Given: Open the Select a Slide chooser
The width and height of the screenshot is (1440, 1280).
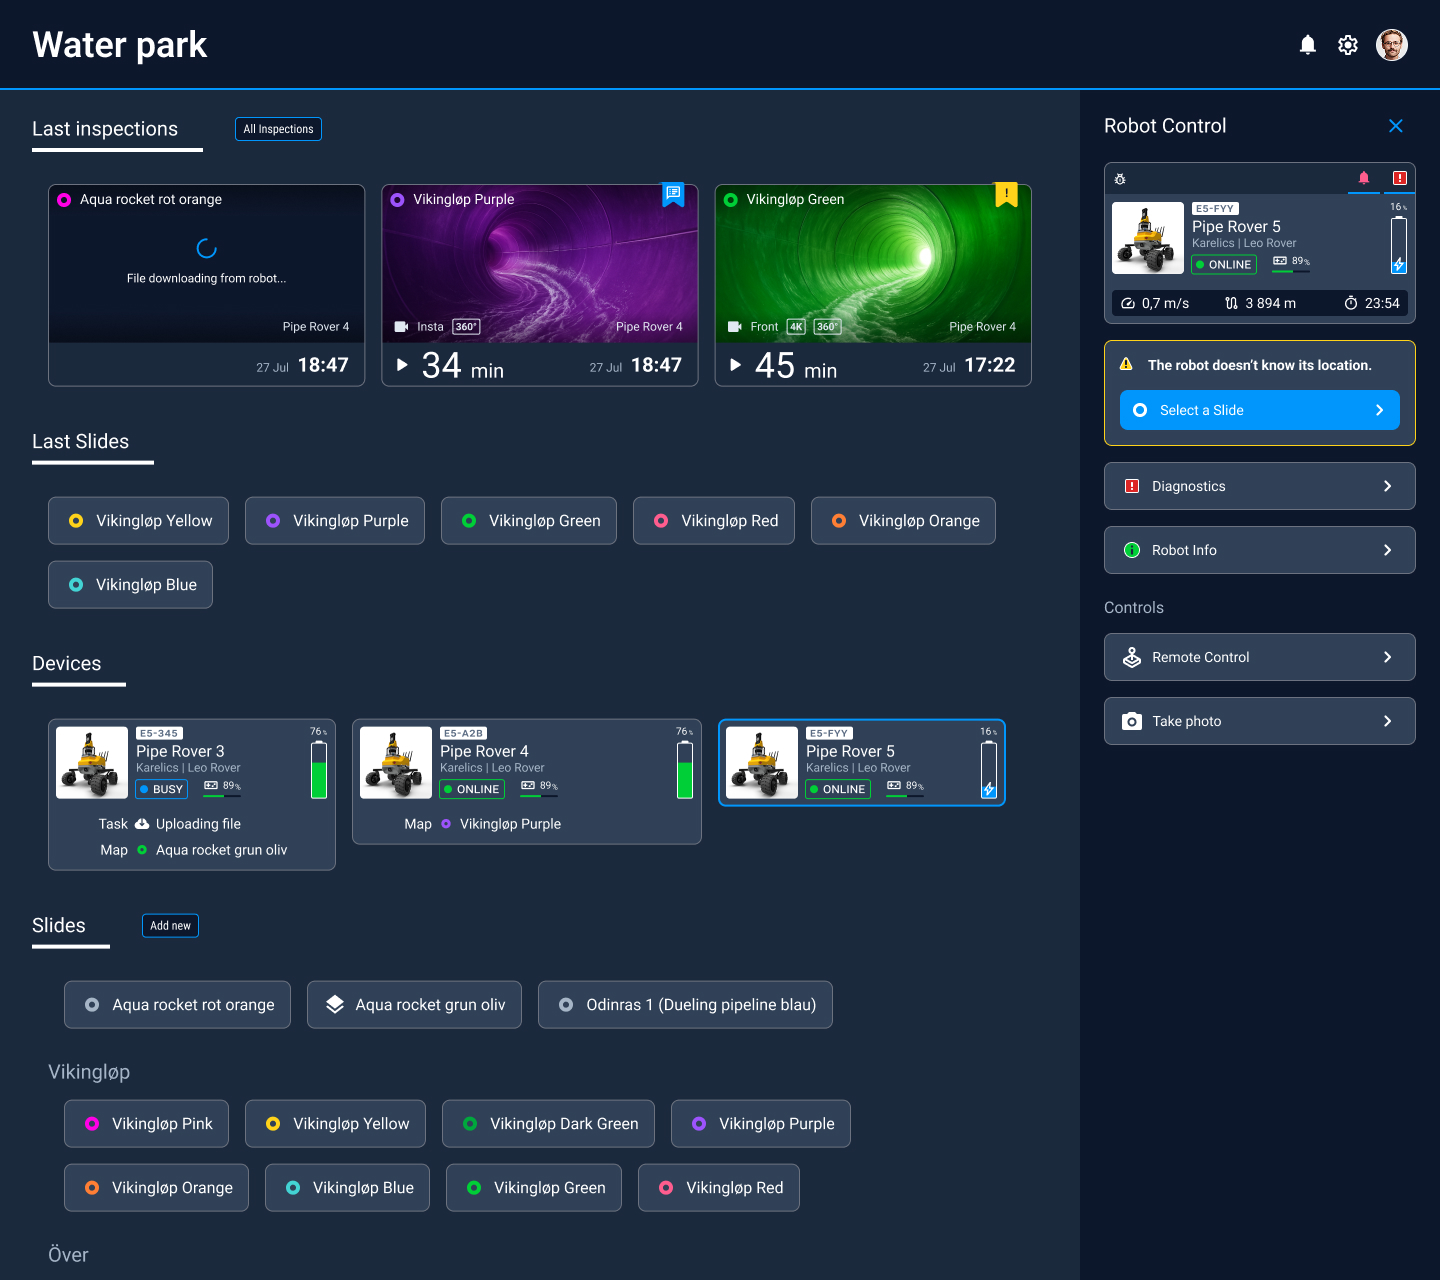Looking at the screenshot, I should point(1259,410).
